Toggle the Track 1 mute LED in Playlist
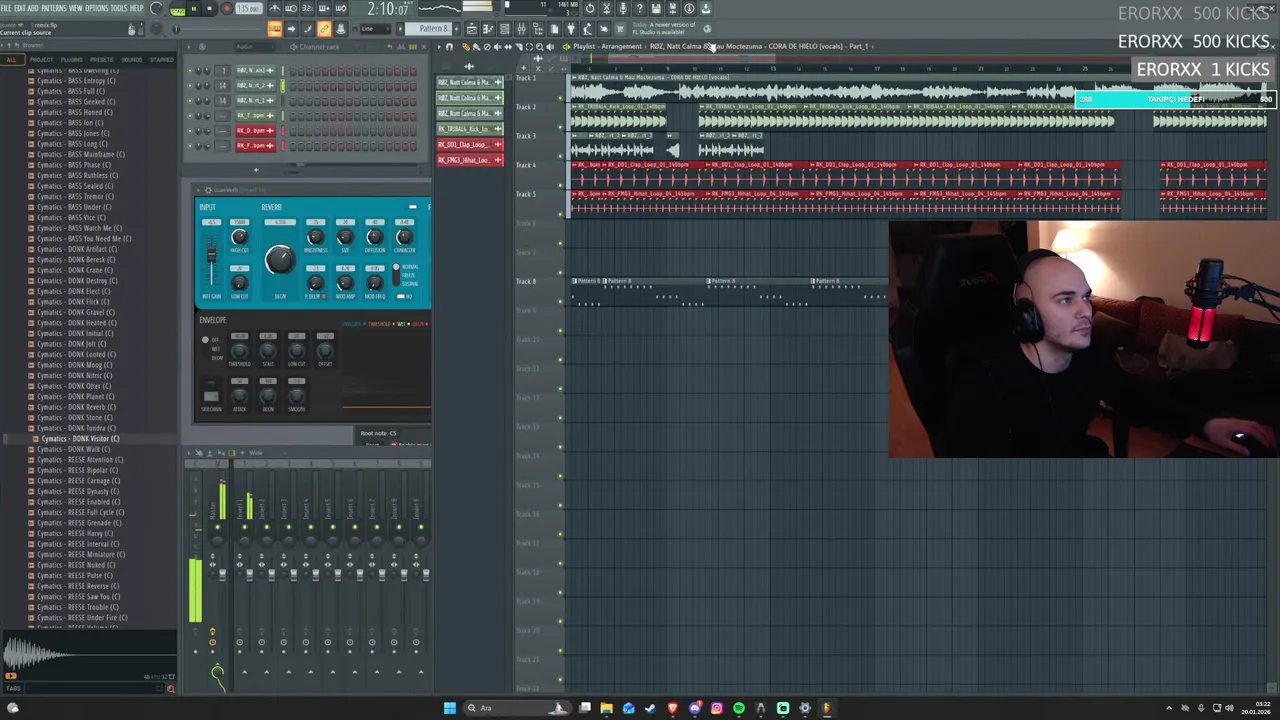 click(561, 98)
